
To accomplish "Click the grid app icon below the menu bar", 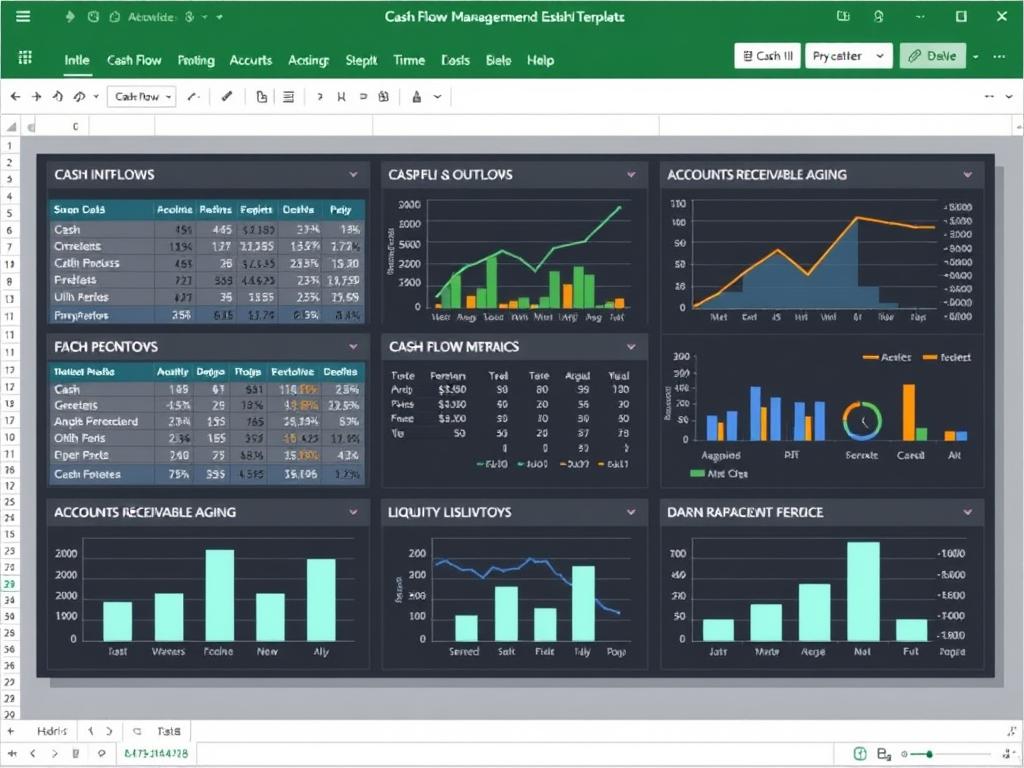I will [x=25, y=57].
